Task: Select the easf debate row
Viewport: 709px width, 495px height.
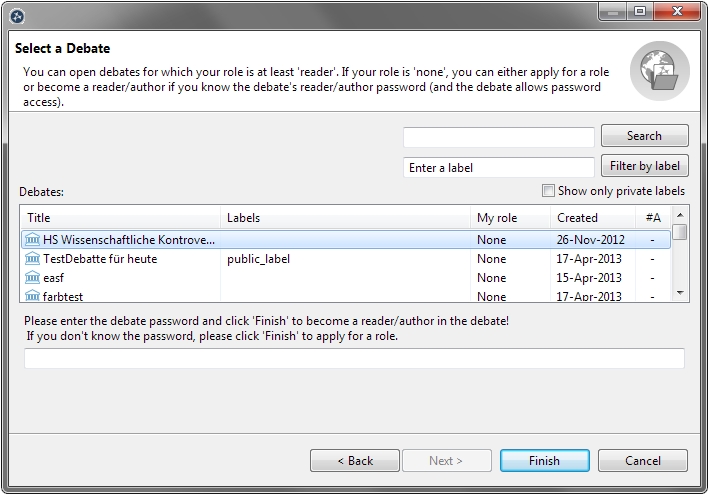Action: 346,278
